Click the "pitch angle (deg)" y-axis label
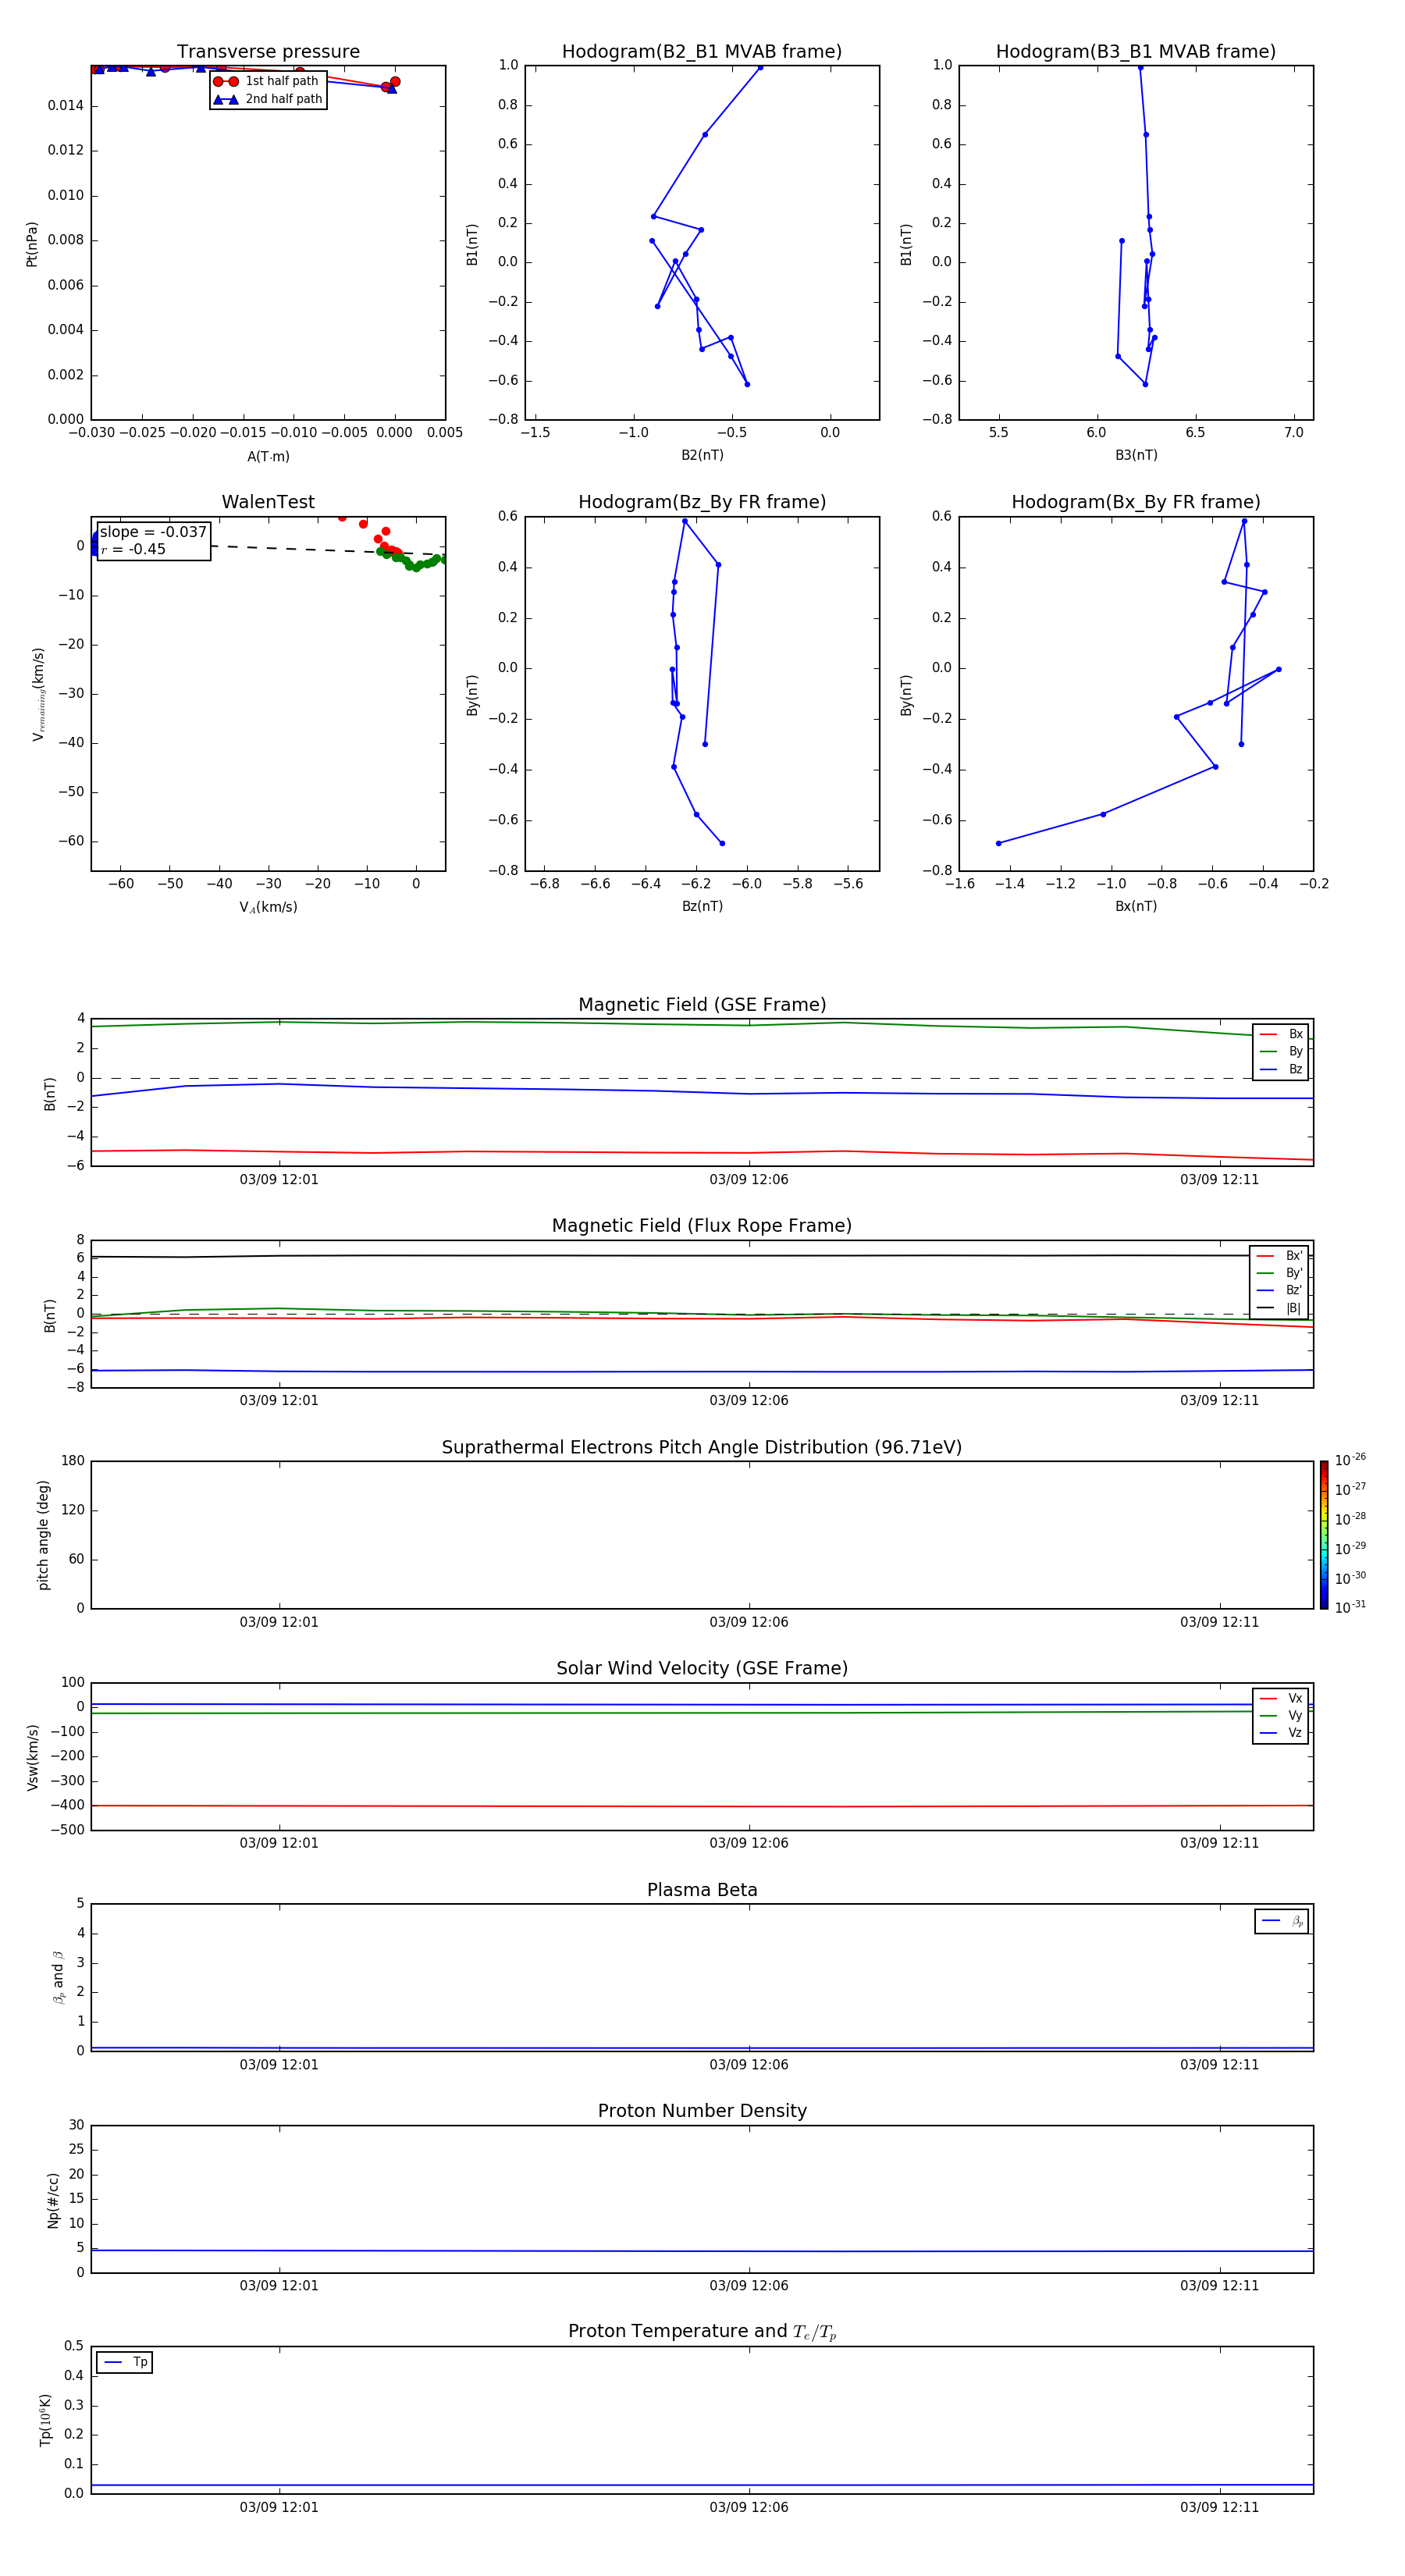Viewport: 1405px width, 2576px height. click(43, 1535)
